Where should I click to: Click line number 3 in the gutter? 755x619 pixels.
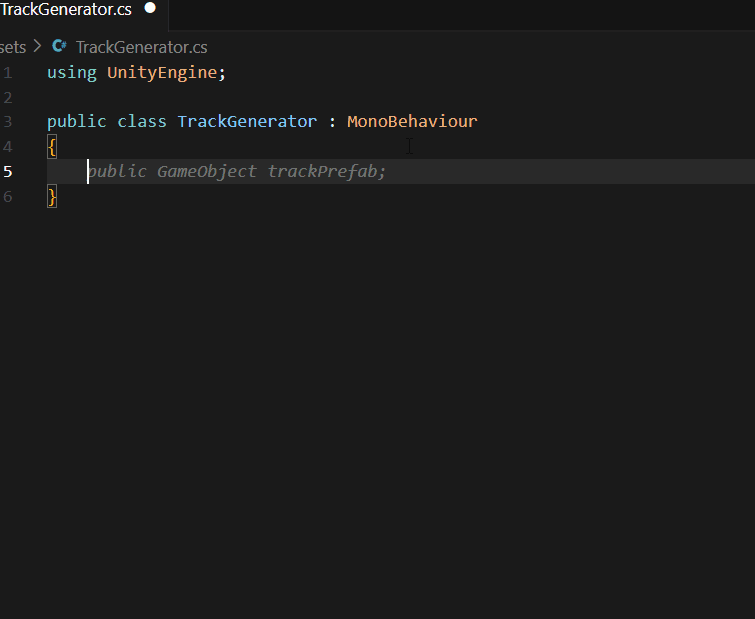(7, 121)
